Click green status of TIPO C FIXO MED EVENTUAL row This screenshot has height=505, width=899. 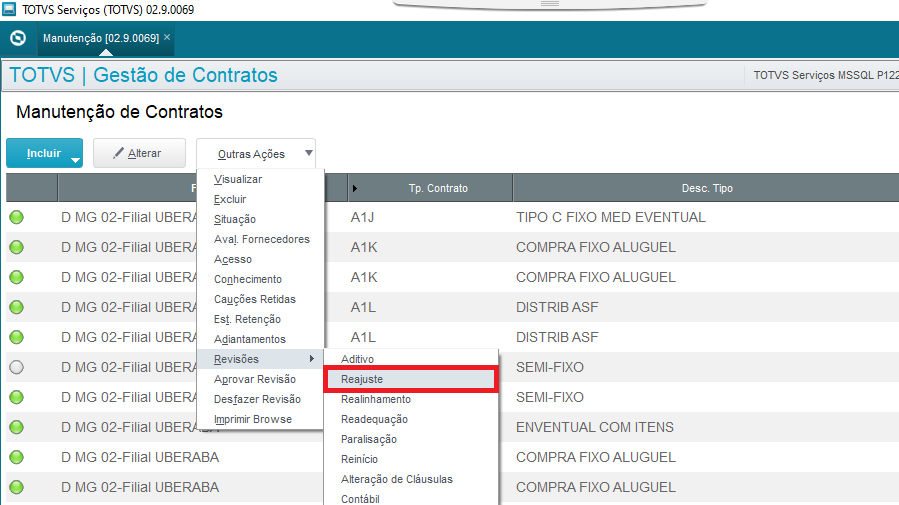click(17, 217)
